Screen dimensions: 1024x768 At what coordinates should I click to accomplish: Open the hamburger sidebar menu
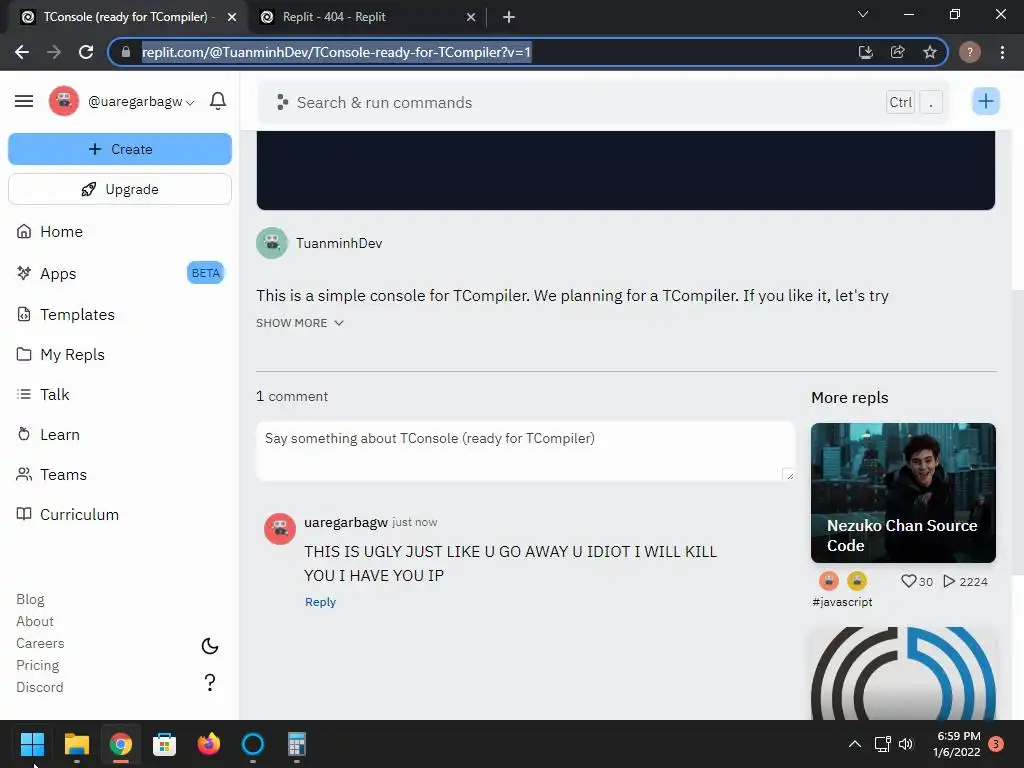(x=24, y=101)
